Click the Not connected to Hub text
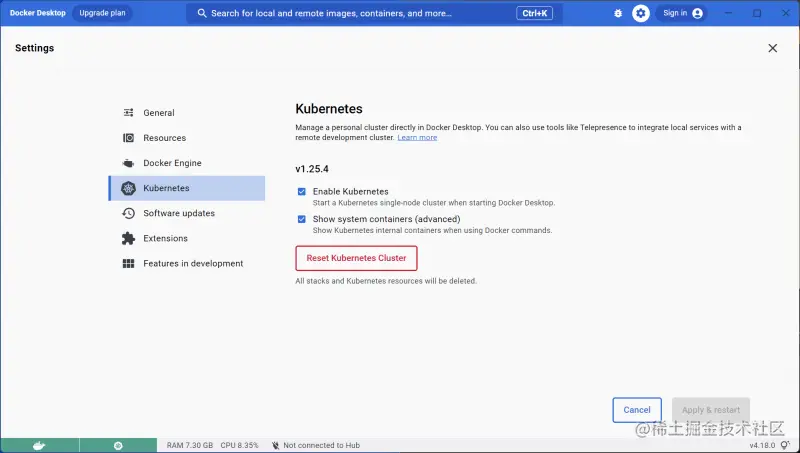Image resolution: width=800 pixels, height=453 pixels. point(321,445)
